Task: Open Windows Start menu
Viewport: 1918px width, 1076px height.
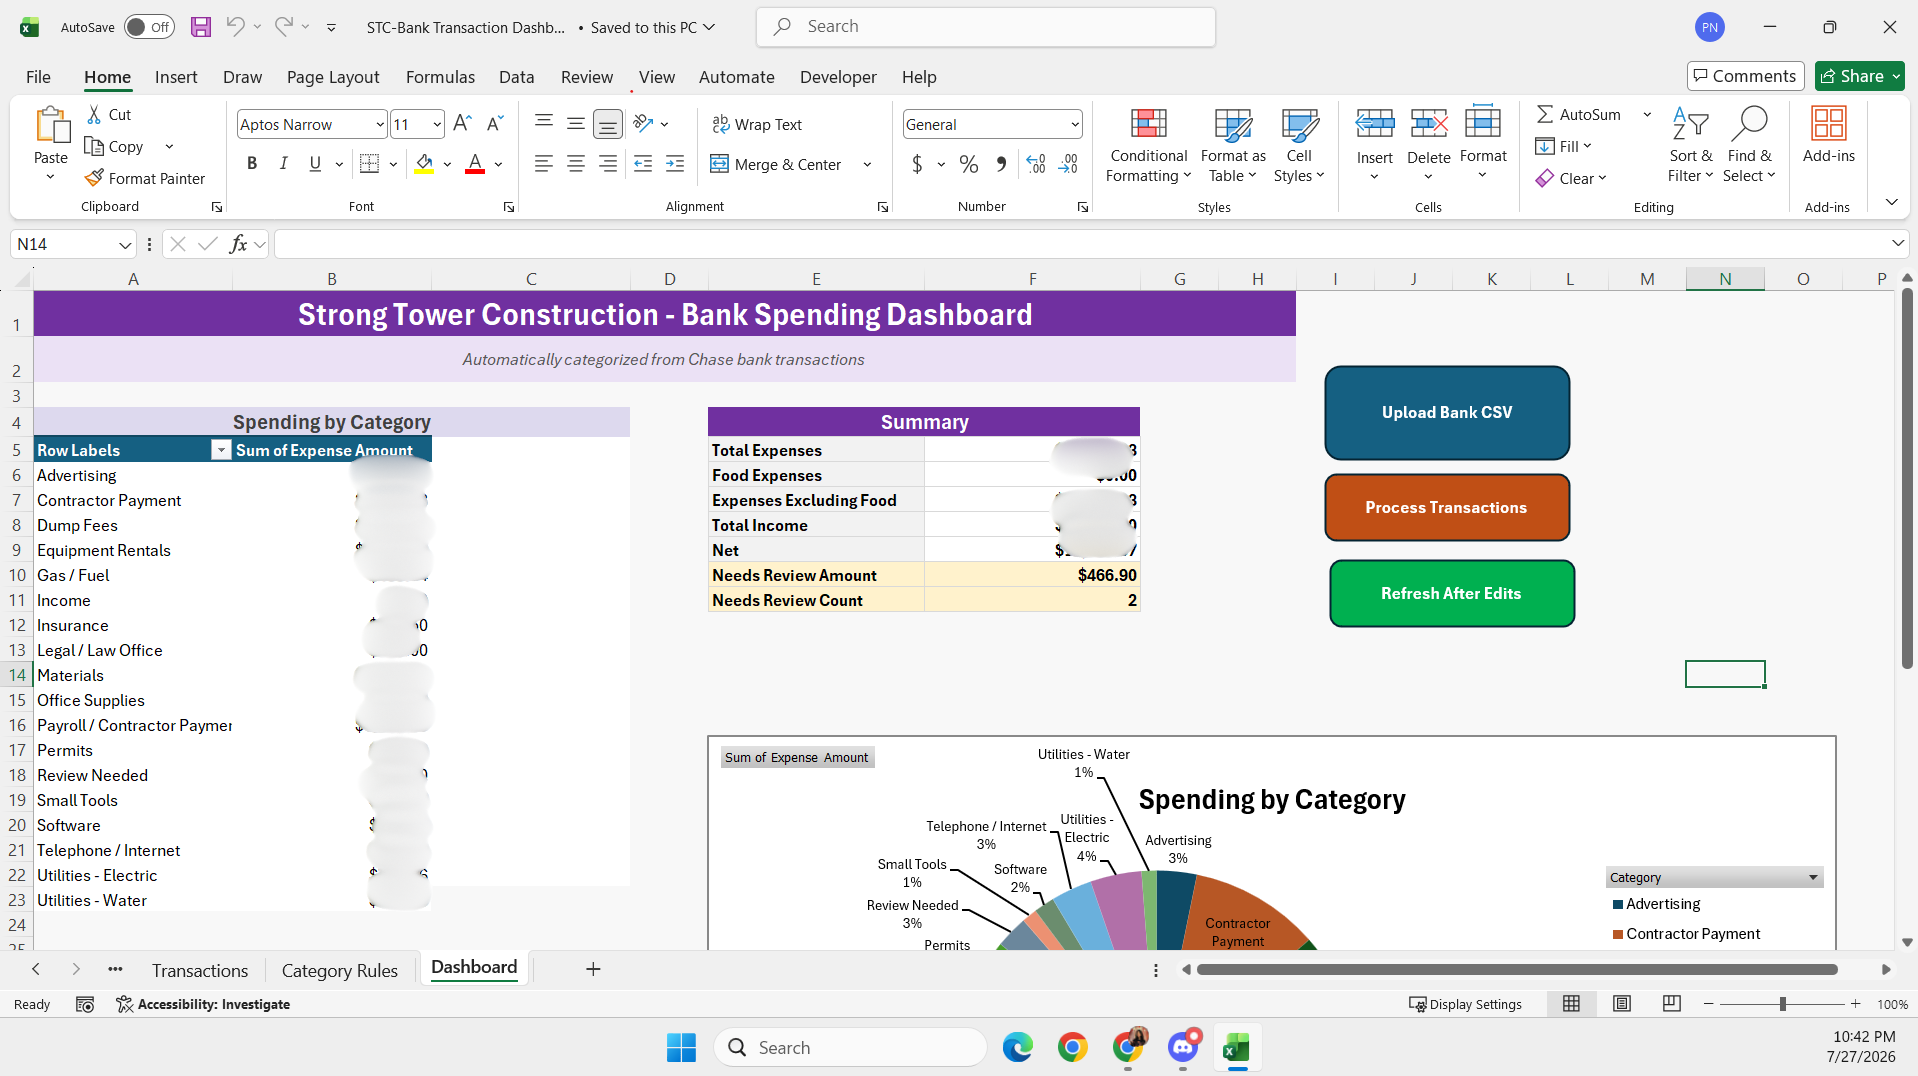Action: [x=681, y=1047]
